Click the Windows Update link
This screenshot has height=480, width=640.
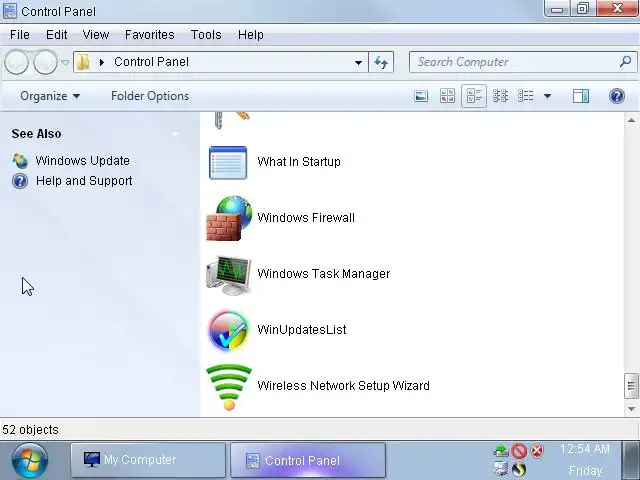click(82, 161)
